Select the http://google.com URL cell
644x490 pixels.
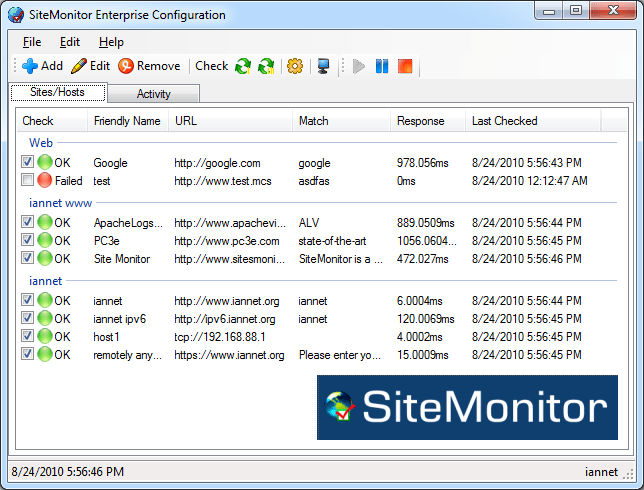pos(217,163)
